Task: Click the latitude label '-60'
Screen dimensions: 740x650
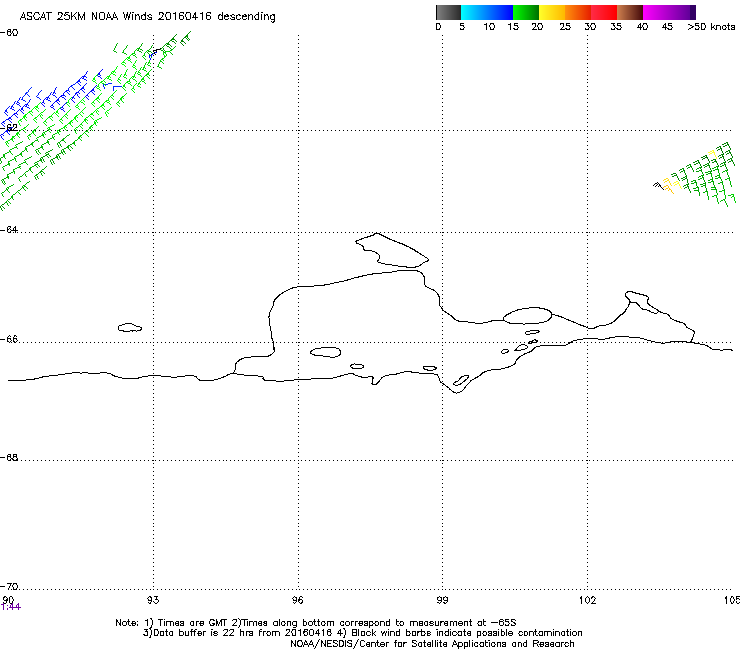Action: click(9, 33)
